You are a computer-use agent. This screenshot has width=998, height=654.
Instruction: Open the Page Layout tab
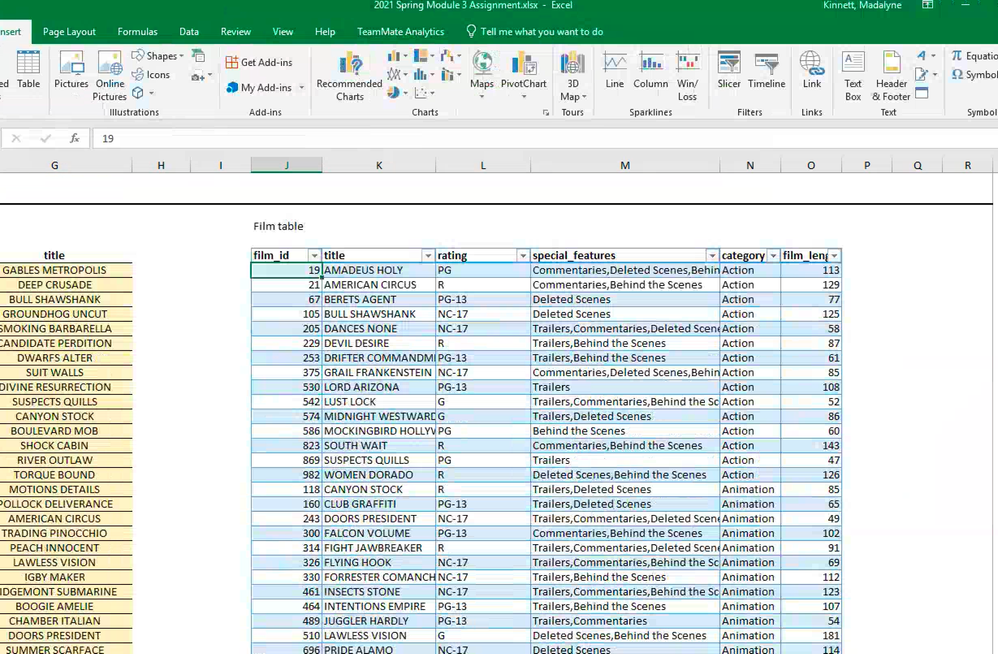coord(68,32)
